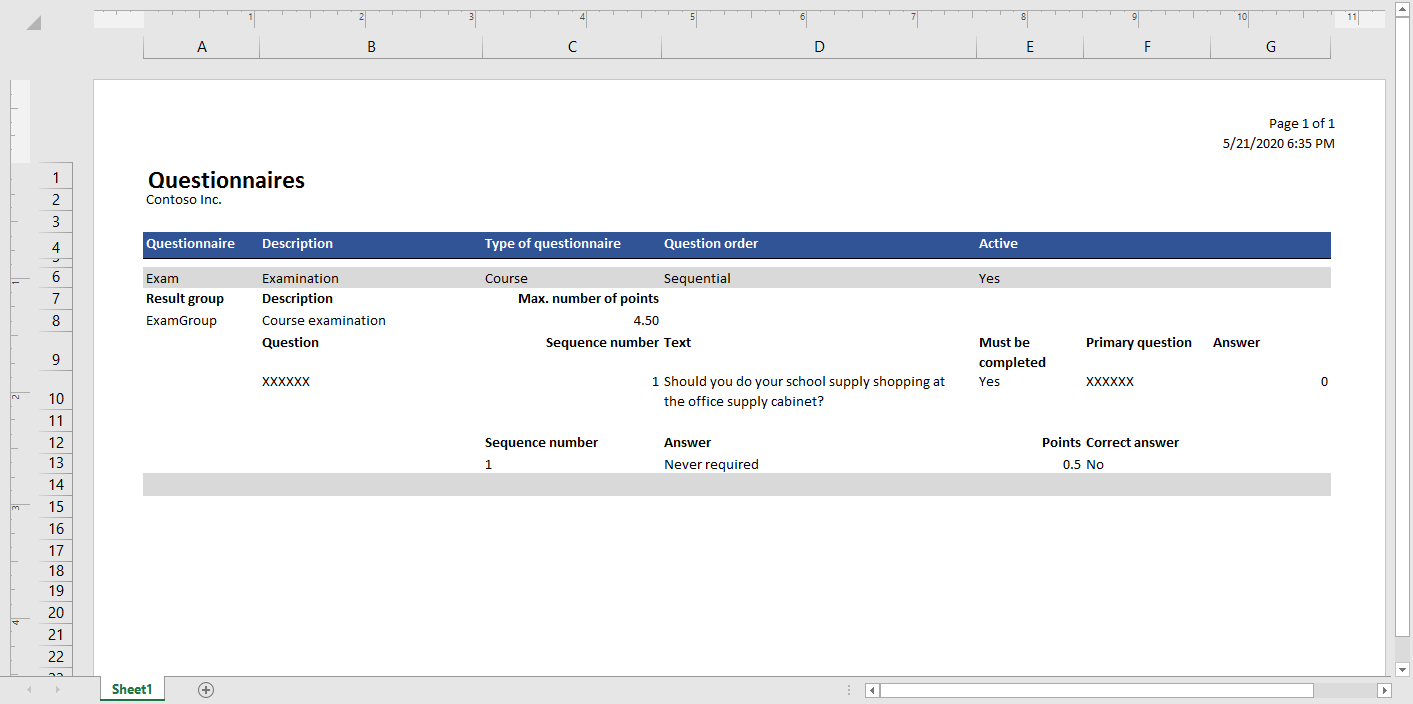Click the next sheet navigation arrow
The height and width of the screenshot is (704, 1413).
coord(58,689)
